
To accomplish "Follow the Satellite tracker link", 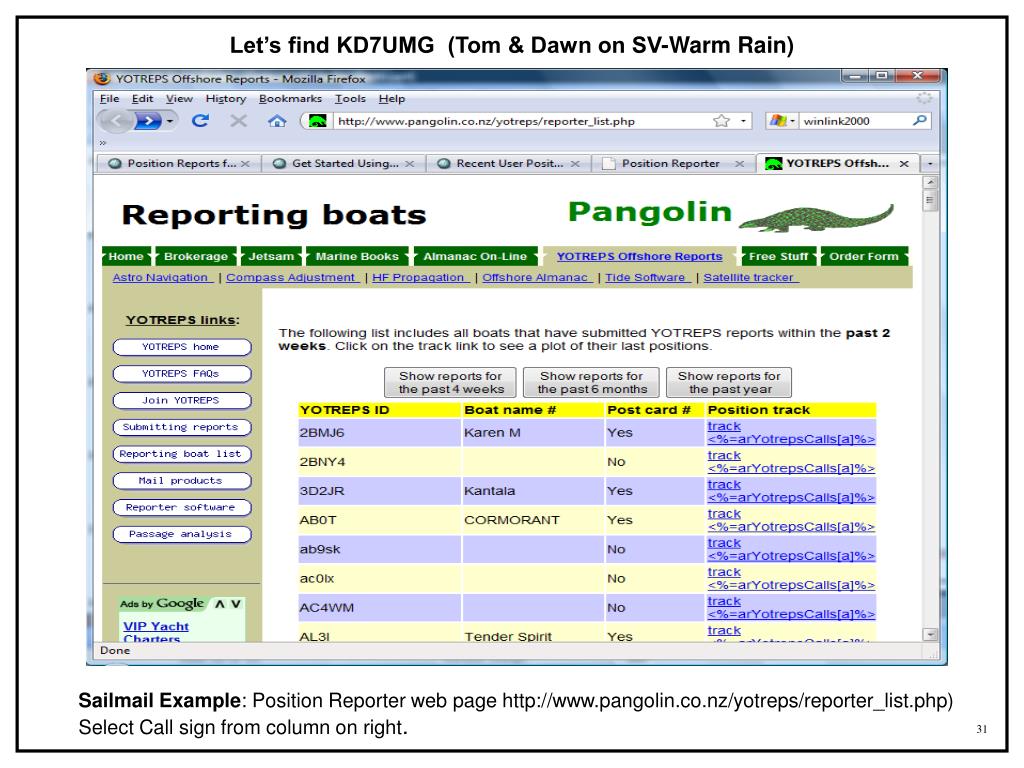I will [x=750, y=278].
